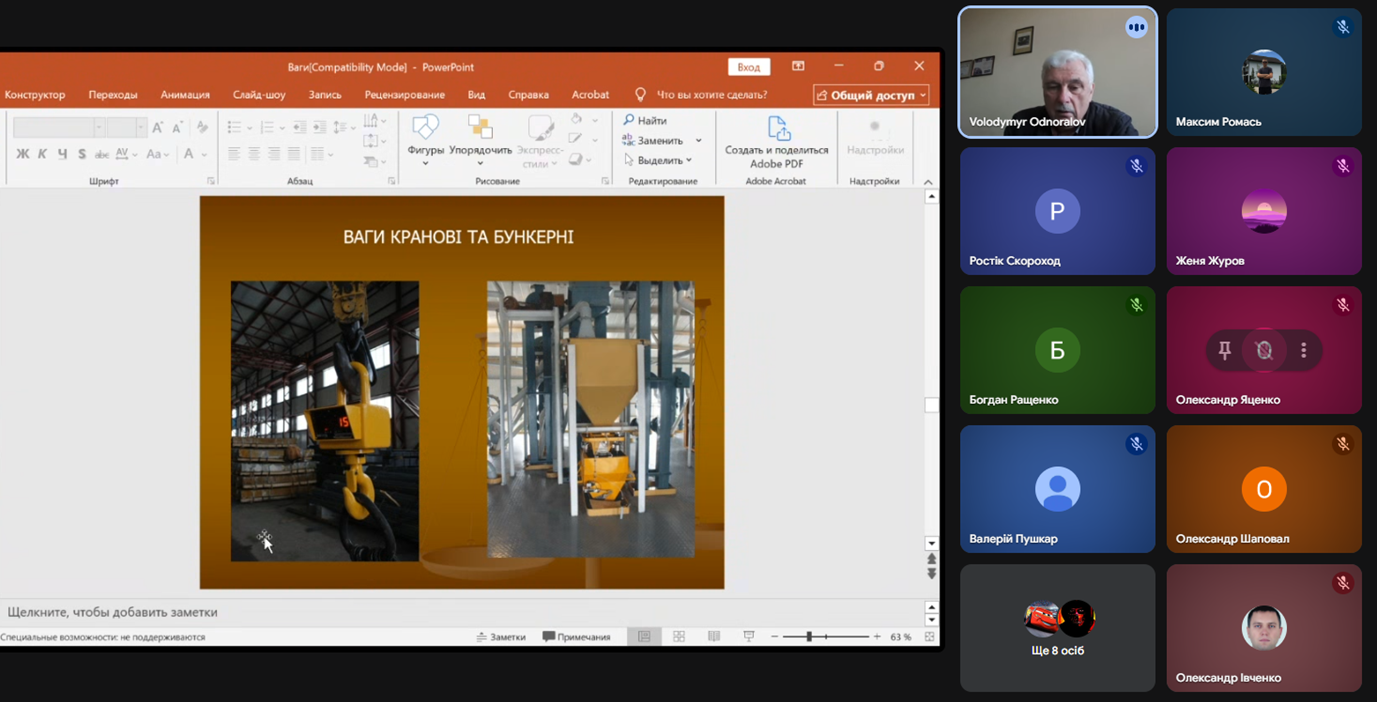Click the Найти search icon
Screen dimensions: 1377x702
629,120
